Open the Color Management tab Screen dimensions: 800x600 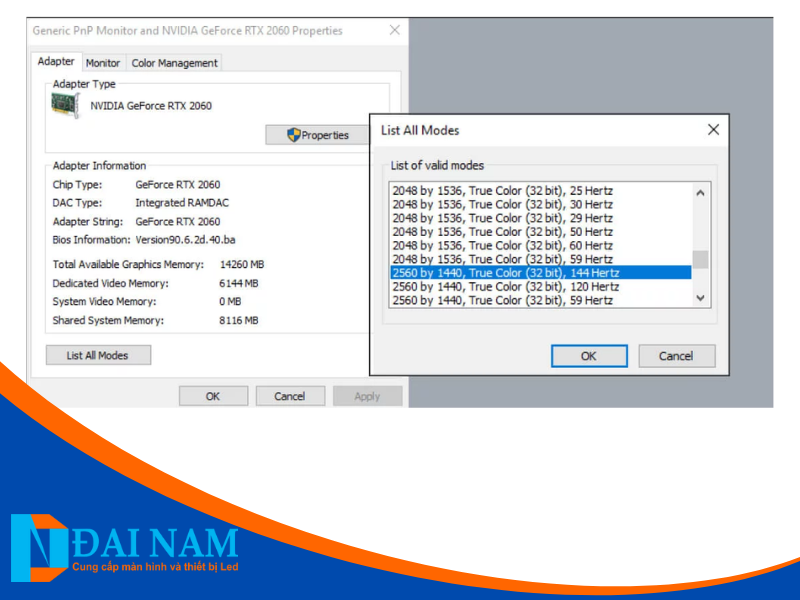(x=174, y=63)
